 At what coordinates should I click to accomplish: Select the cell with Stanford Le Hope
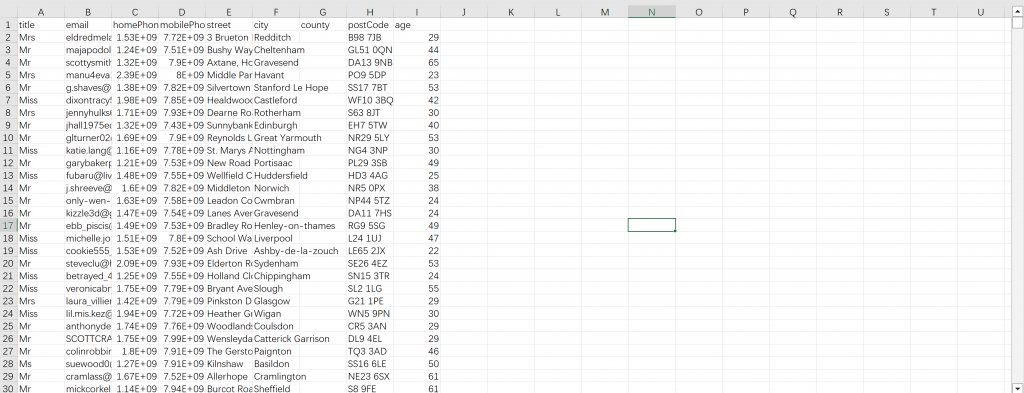pyautogui.click(x=287, y=87)
